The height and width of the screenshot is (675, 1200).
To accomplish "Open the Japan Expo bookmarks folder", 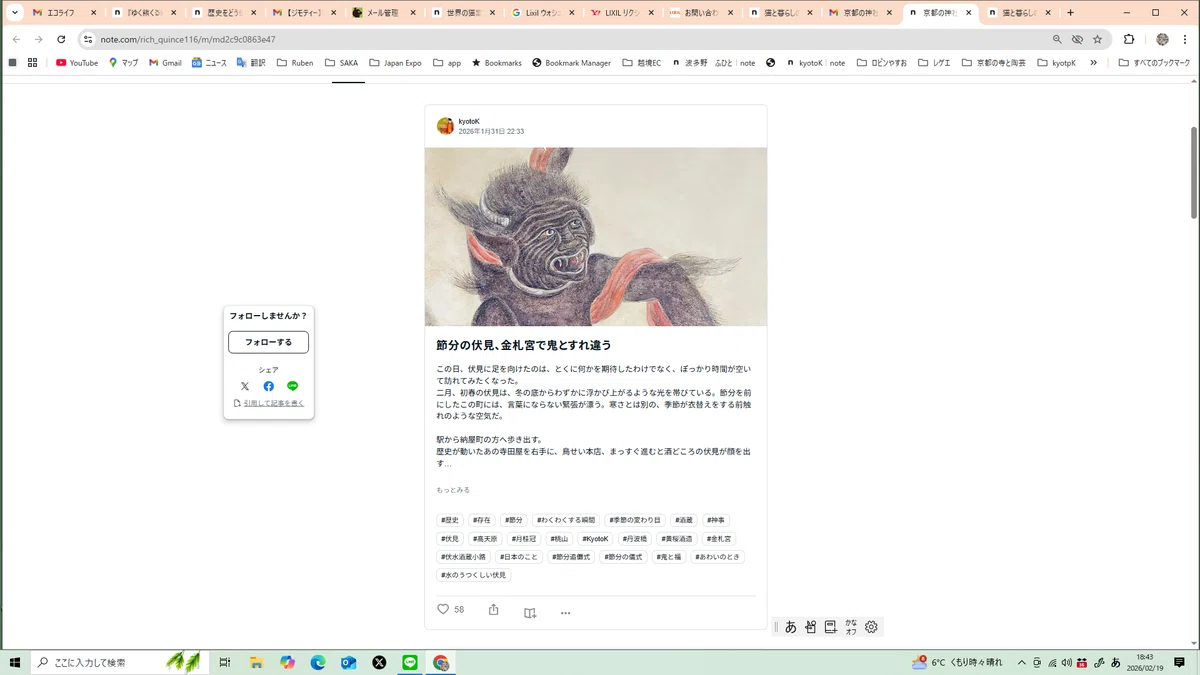I will pyautogui.click(x=395, y=62).
